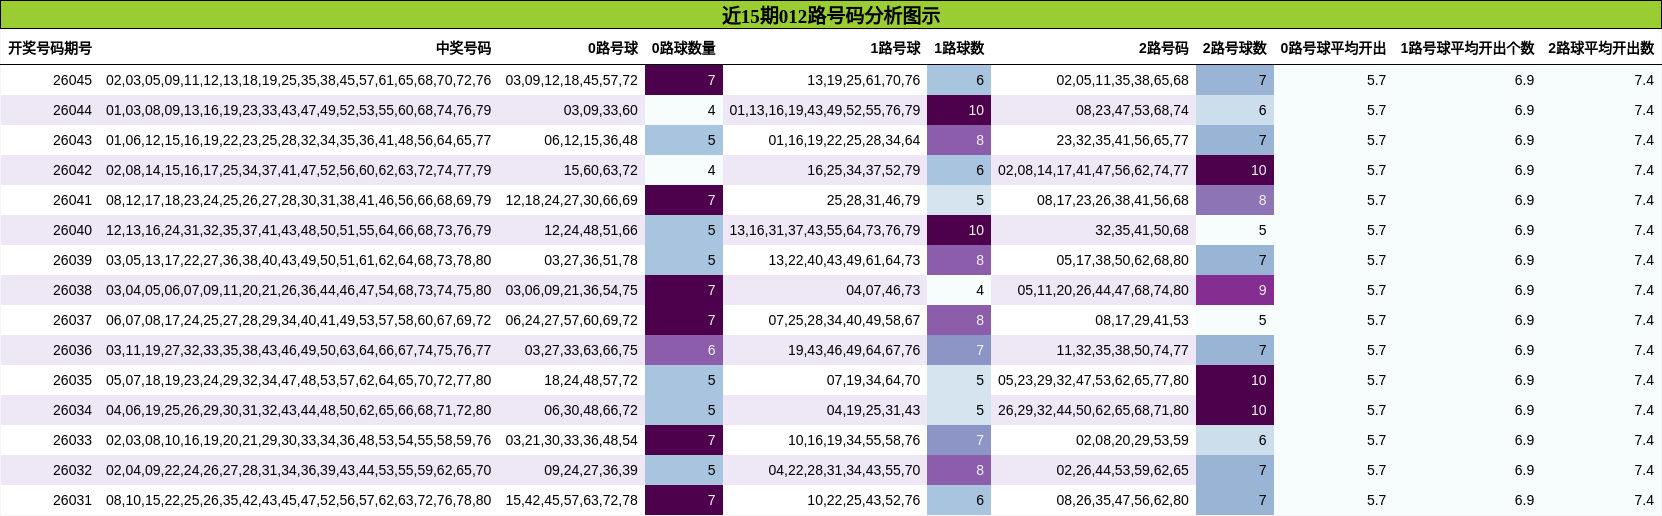The width and height of the screenshot is (1662, 516).
Task: Click the 0路号球 column header
Action: pos(612,48)
